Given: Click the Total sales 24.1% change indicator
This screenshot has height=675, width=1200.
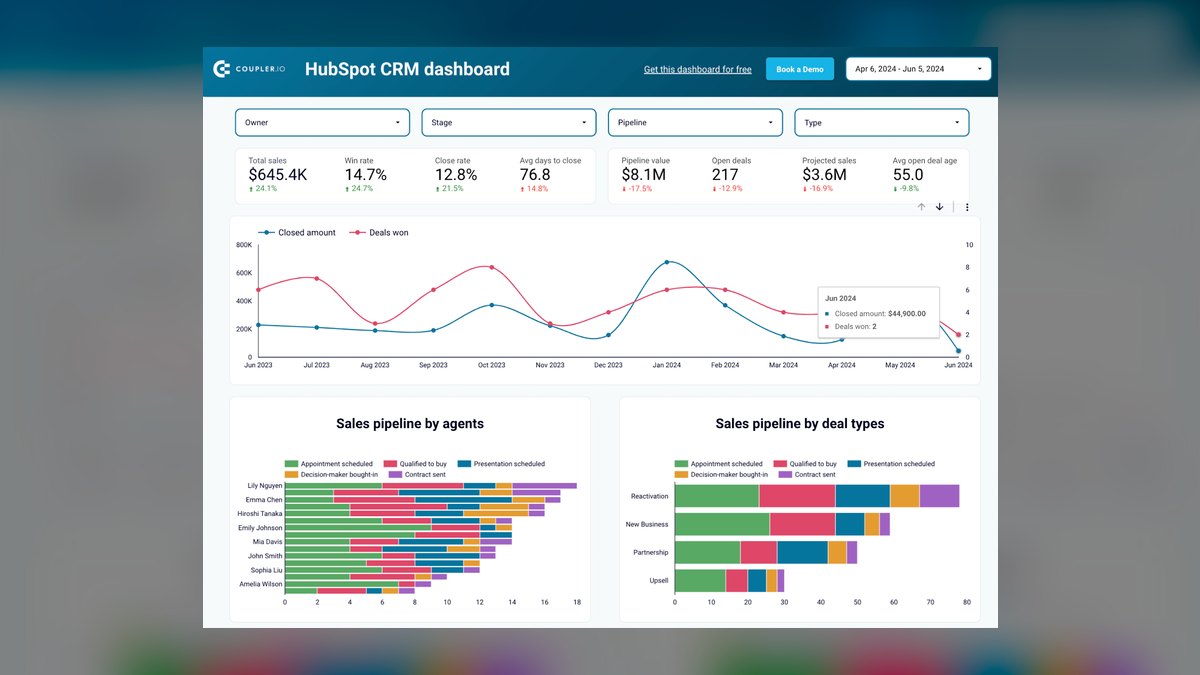Looking at the screenshot, I should click(263, 188).
